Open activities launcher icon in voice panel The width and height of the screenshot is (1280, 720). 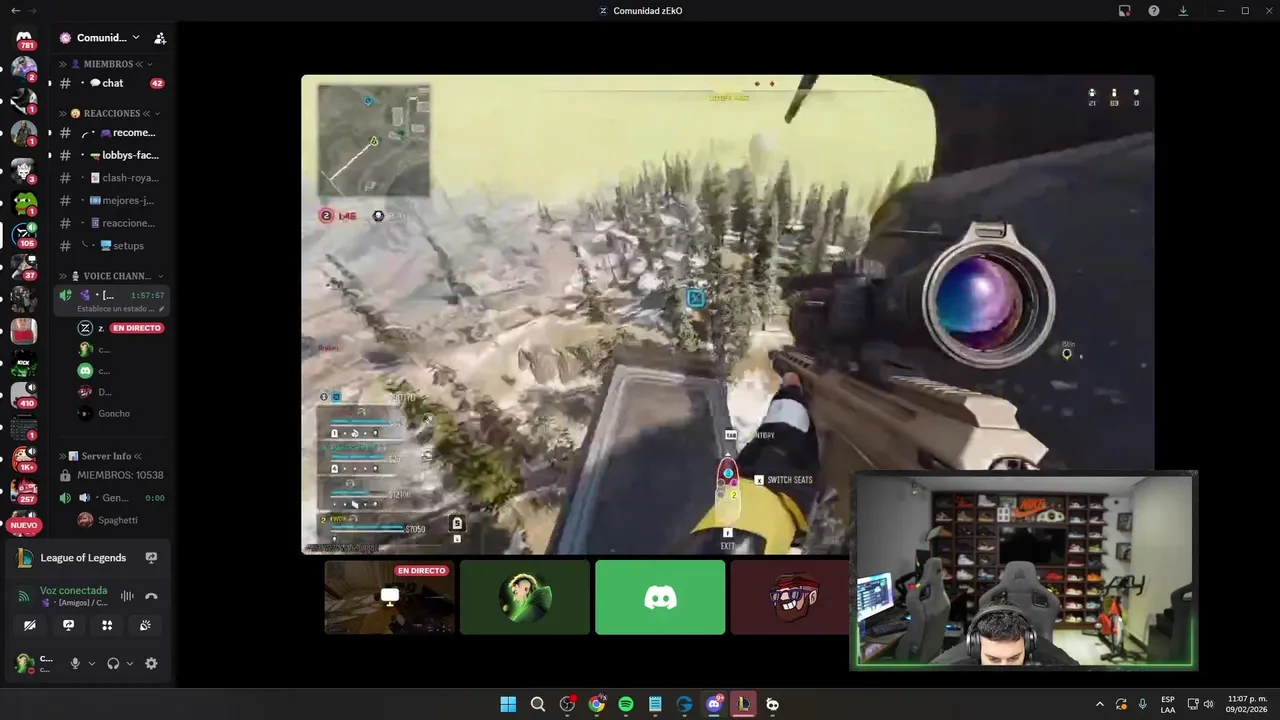click(107, 625)
